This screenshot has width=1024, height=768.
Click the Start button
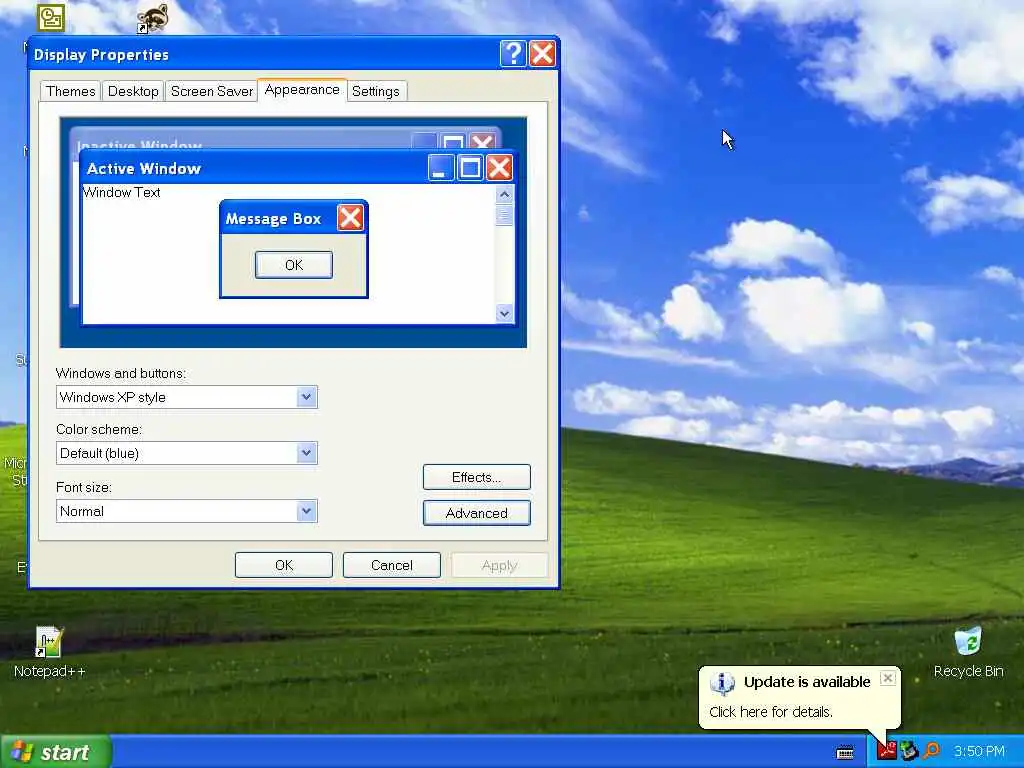point(56,752)
